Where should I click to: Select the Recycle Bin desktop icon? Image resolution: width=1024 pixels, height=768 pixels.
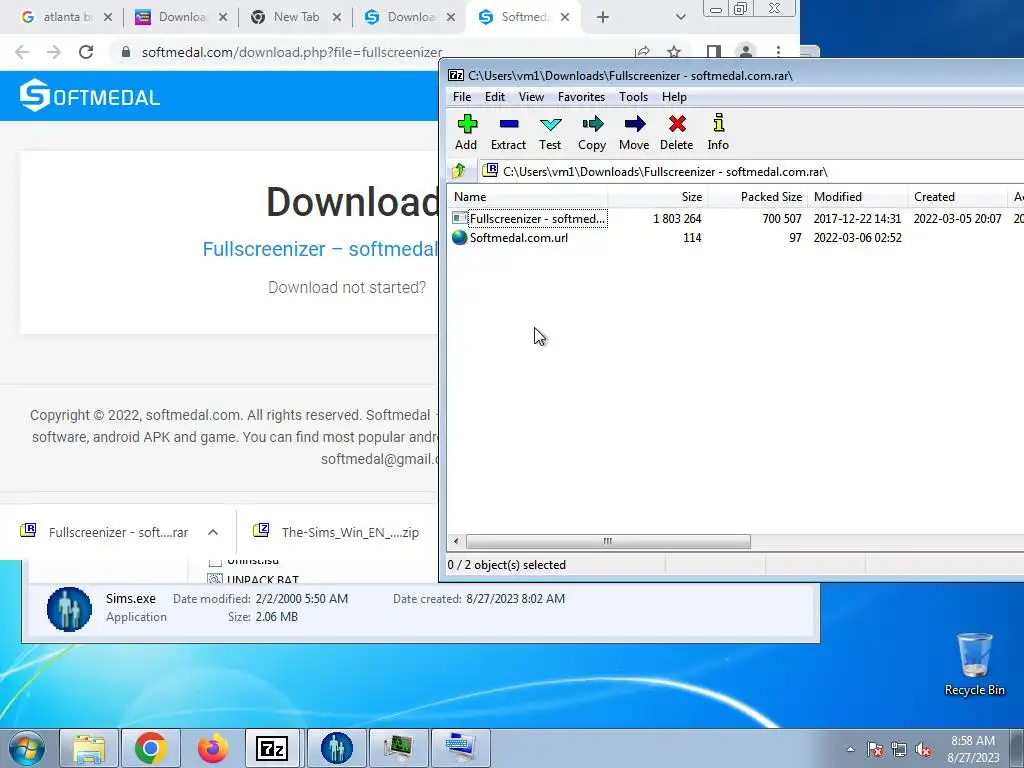pyautogui.click(x=974, y=665)
